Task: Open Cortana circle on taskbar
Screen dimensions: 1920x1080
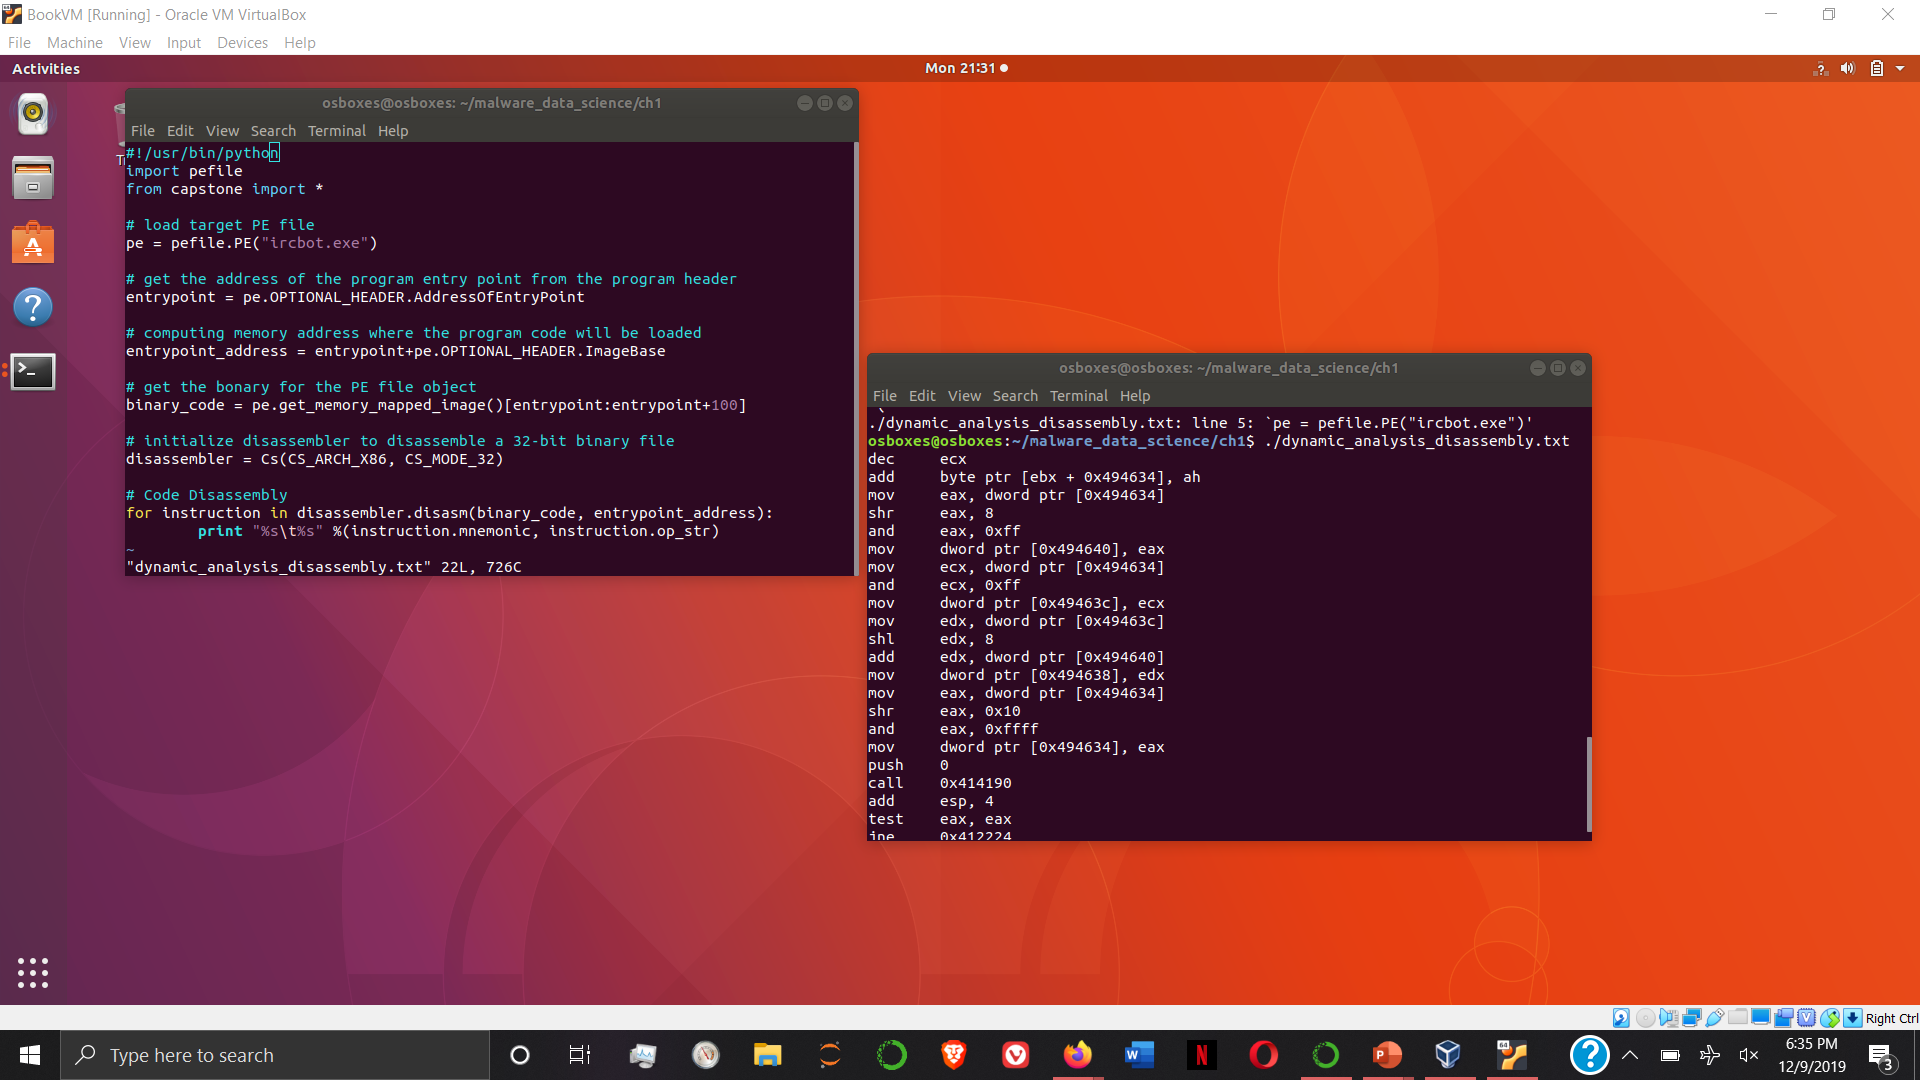Action: (x=520, y=1055)
